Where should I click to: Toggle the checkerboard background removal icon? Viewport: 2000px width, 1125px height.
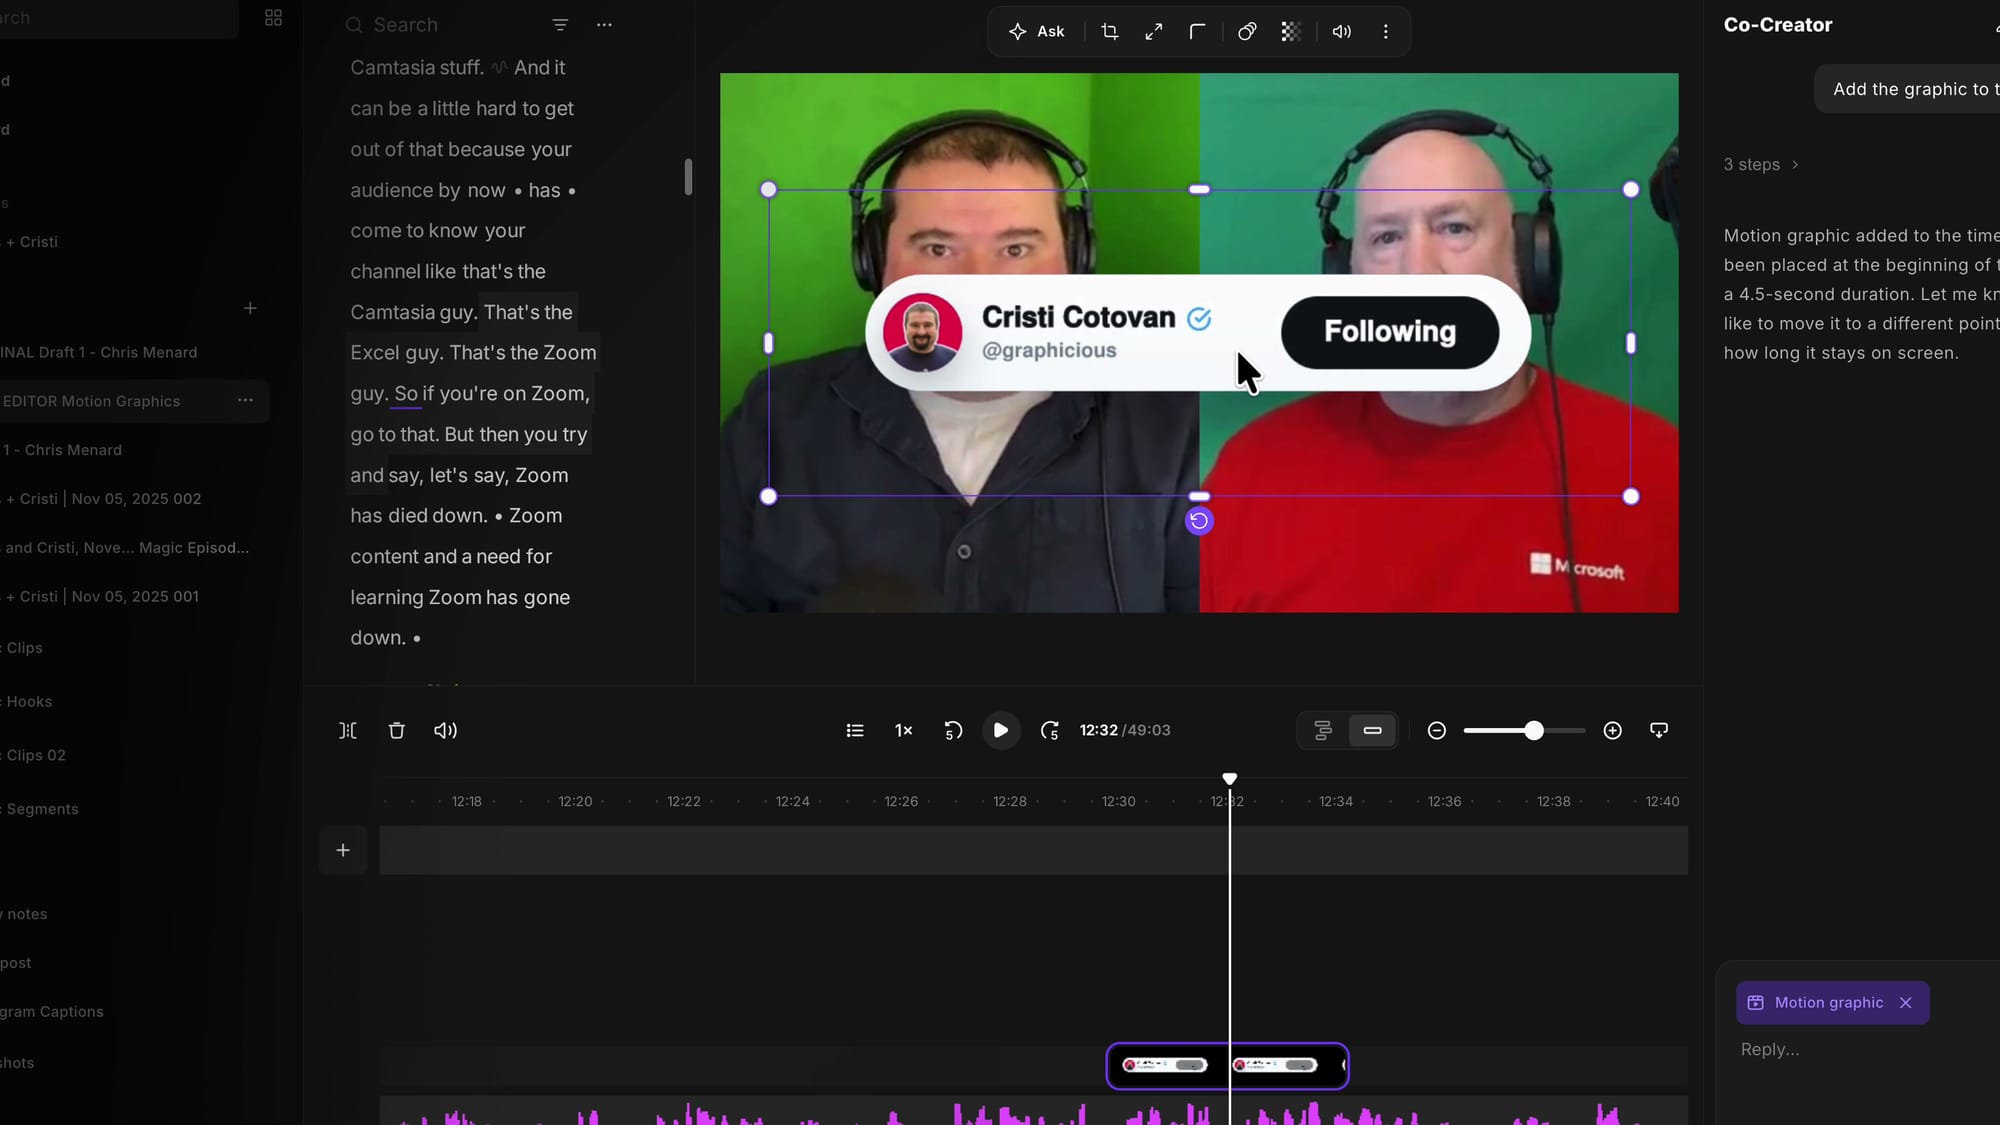tap(1291, 31)
